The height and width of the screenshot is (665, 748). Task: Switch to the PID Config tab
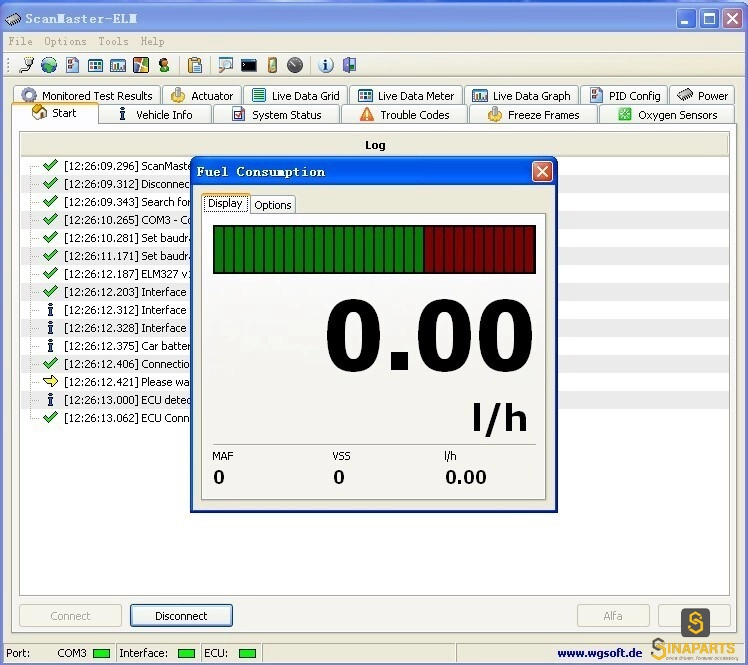625,95
